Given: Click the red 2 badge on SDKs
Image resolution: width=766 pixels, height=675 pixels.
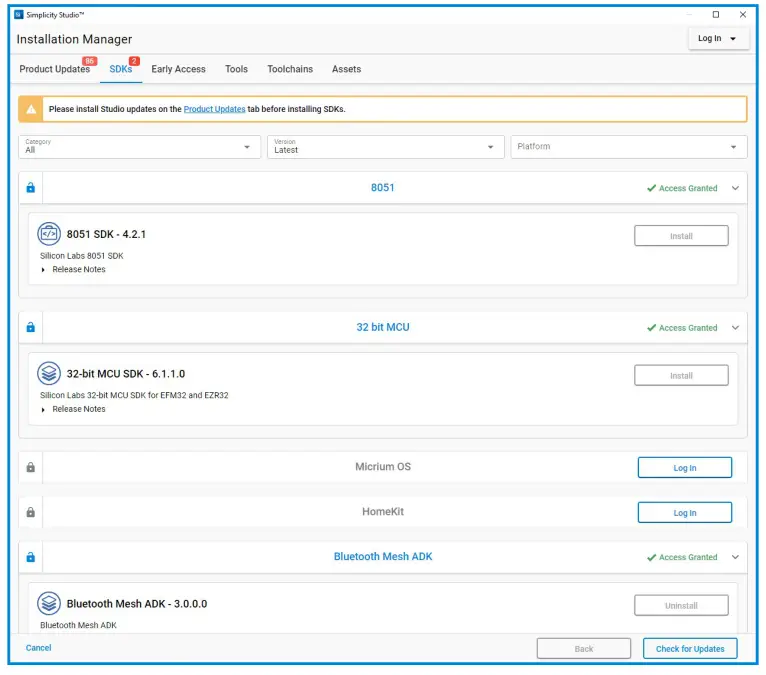Looking at the screenshot, I should (134, 61).
